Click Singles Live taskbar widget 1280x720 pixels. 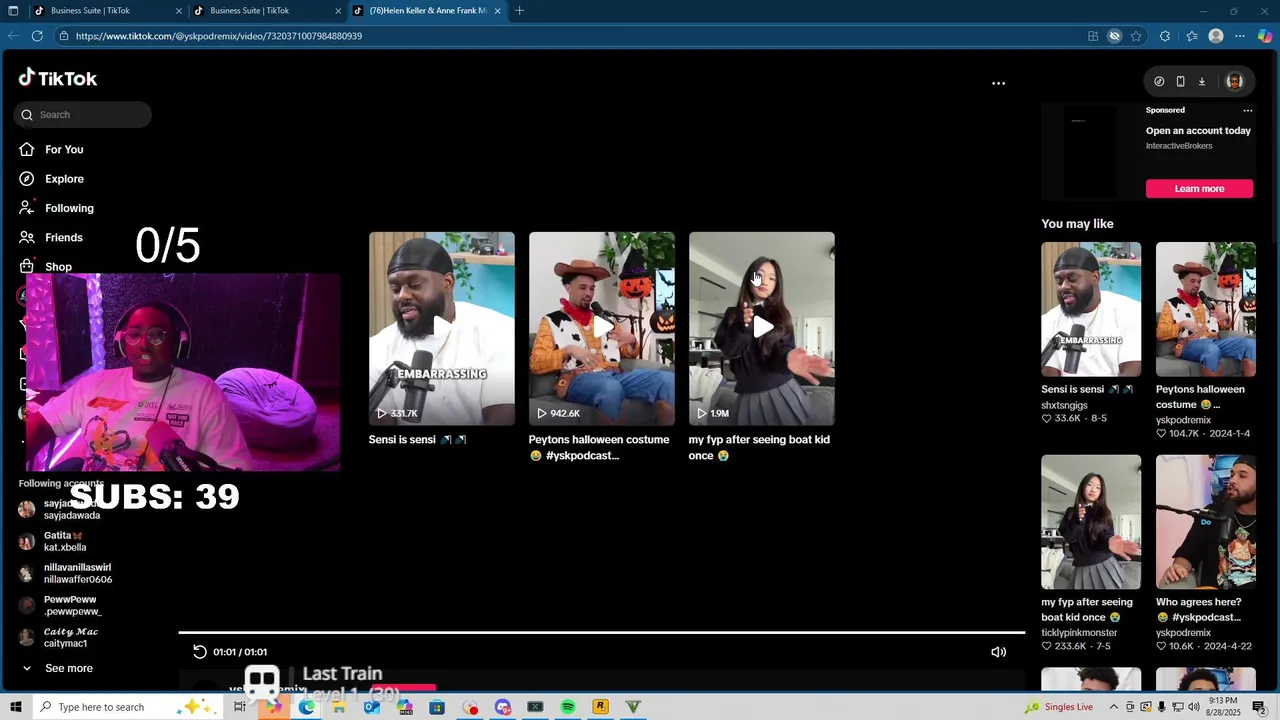[x=1060, y=707]
